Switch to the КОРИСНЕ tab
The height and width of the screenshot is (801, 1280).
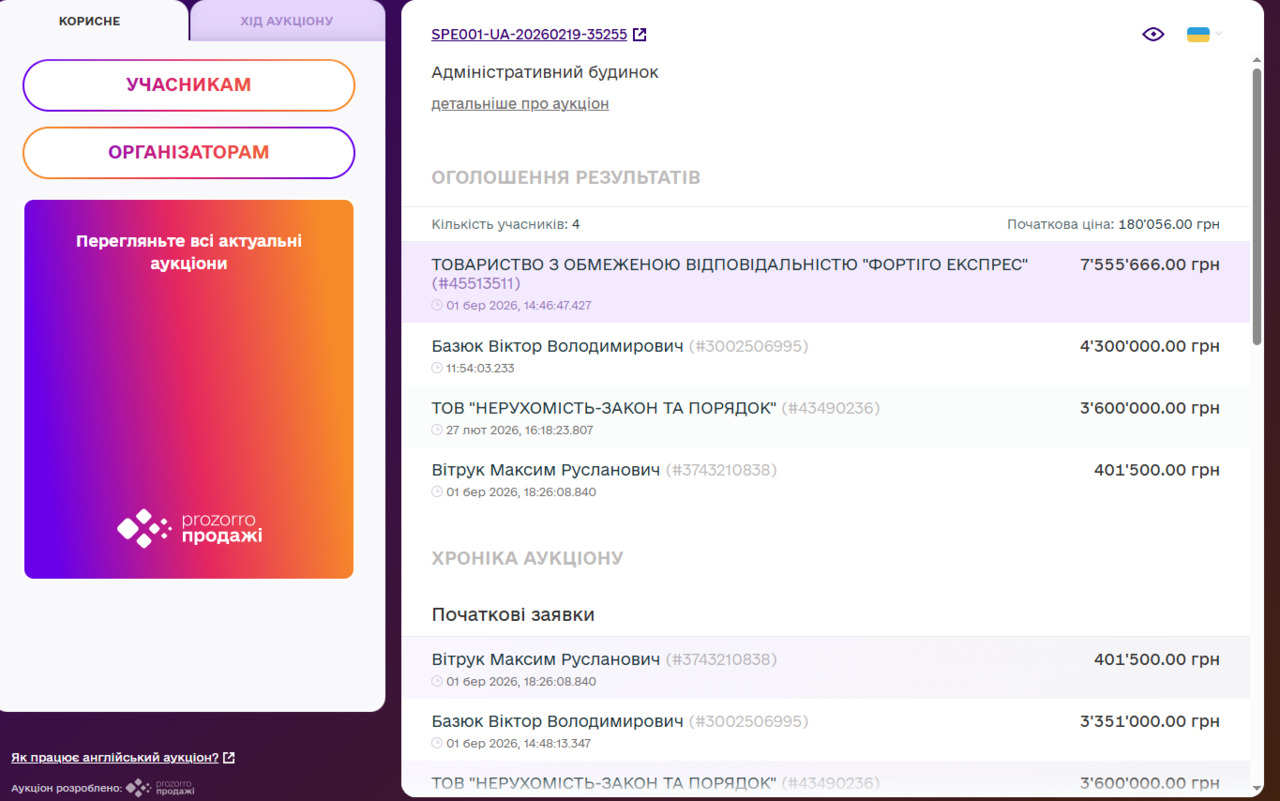point(90,21)
